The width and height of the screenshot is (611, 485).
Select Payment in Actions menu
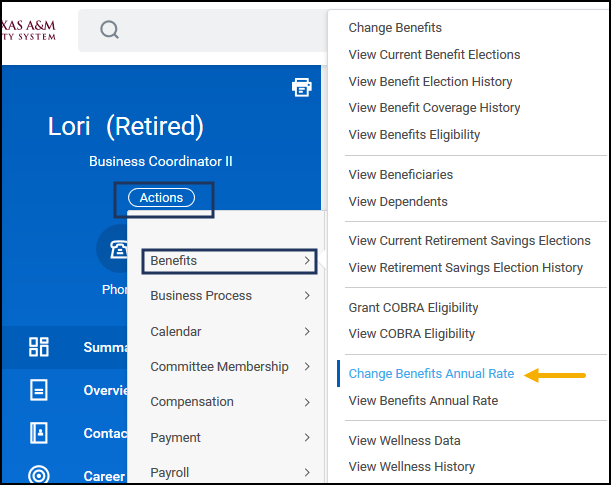pos(175,438)
